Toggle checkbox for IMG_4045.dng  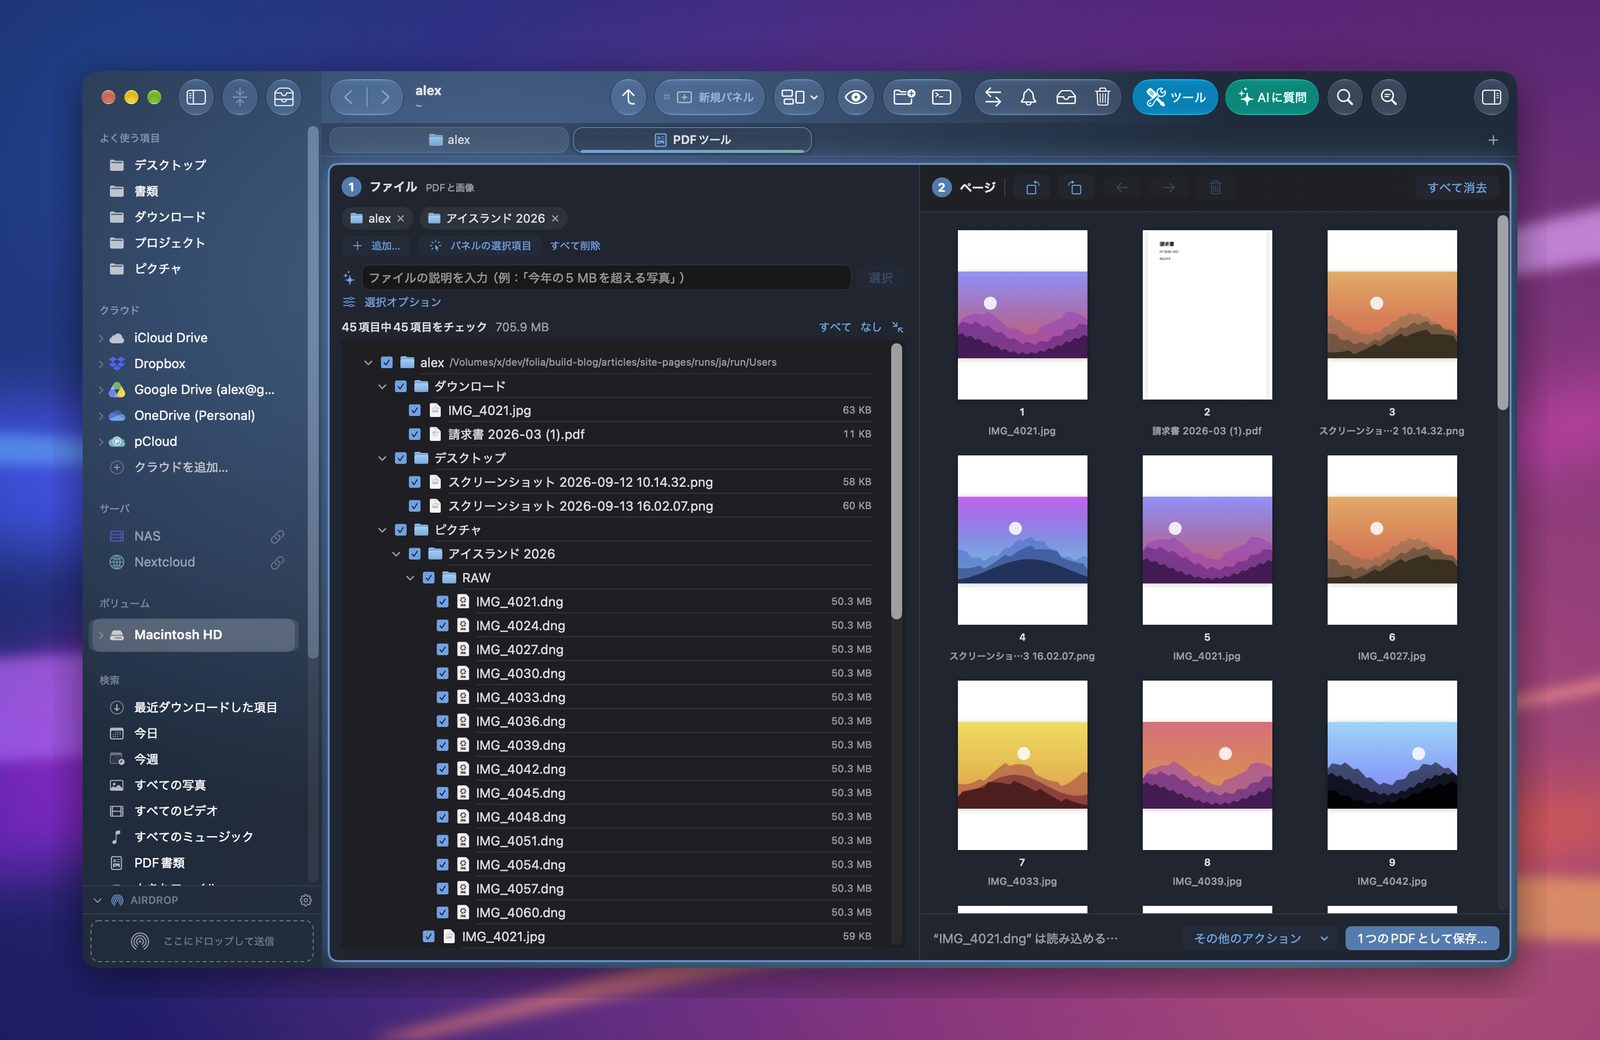click(x=443, y=793)
